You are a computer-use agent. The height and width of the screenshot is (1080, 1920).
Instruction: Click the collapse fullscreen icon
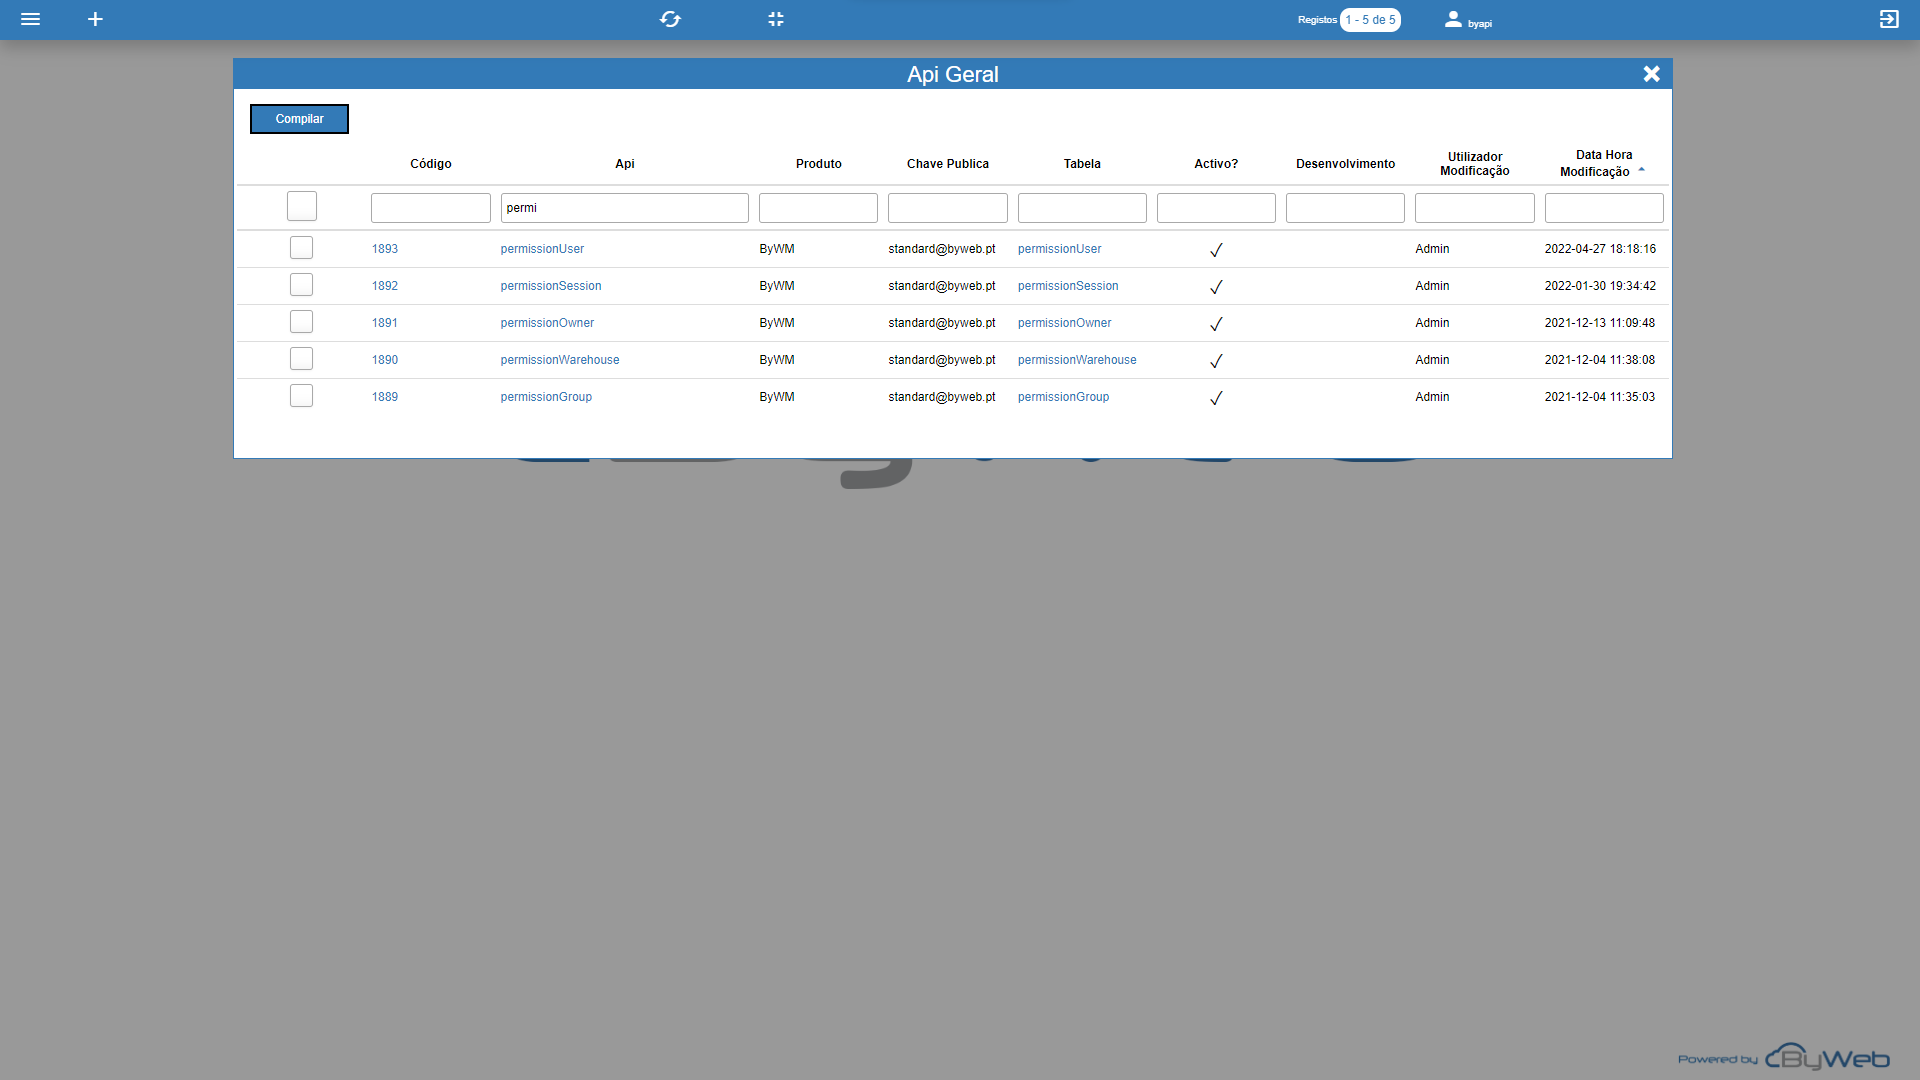pos(776,19)
